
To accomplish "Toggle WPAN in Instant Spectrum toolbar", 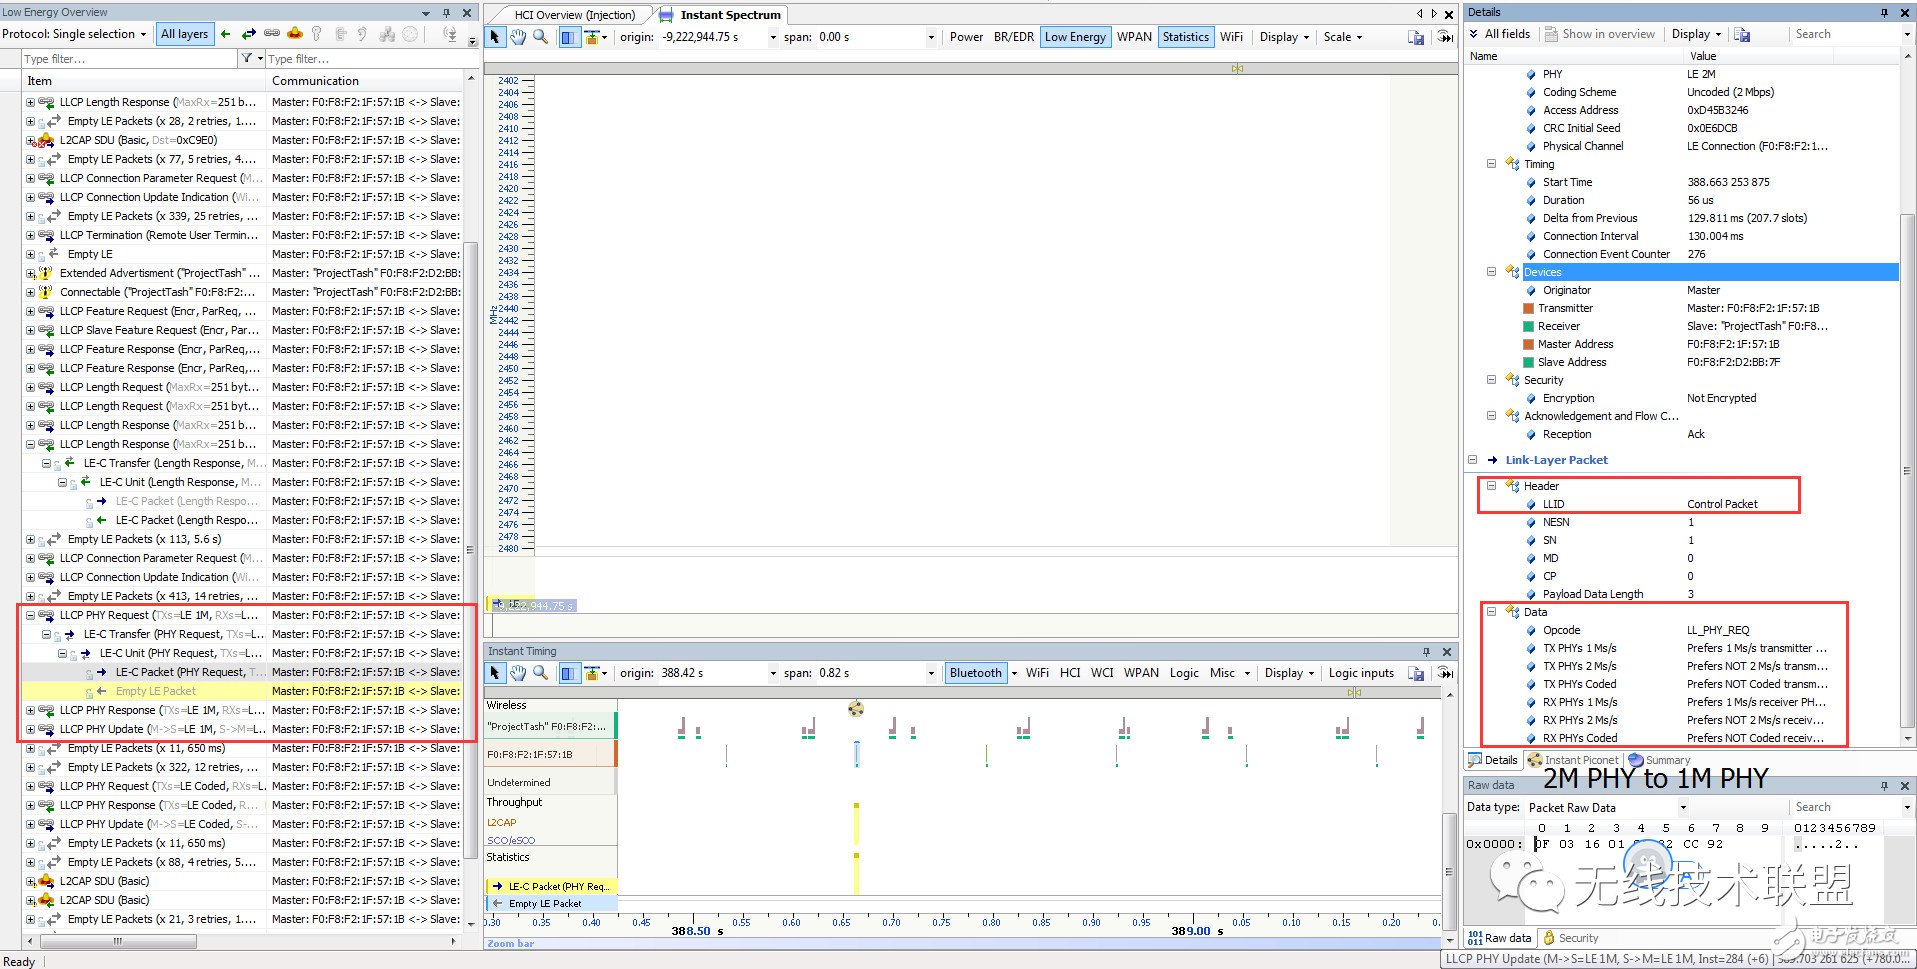I will [x=1134, y=37].
